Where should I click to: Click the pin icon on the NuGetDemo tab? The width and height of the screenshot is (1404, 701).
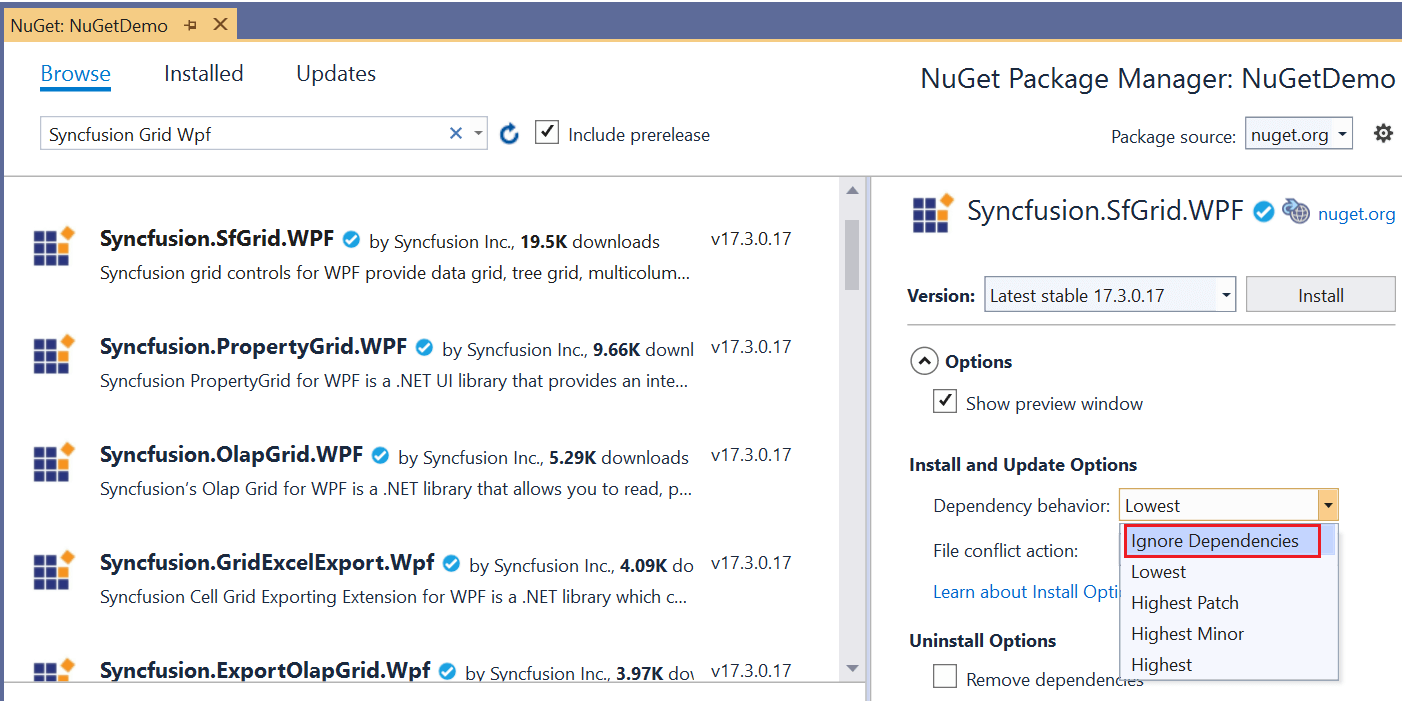tap(191, 24)
